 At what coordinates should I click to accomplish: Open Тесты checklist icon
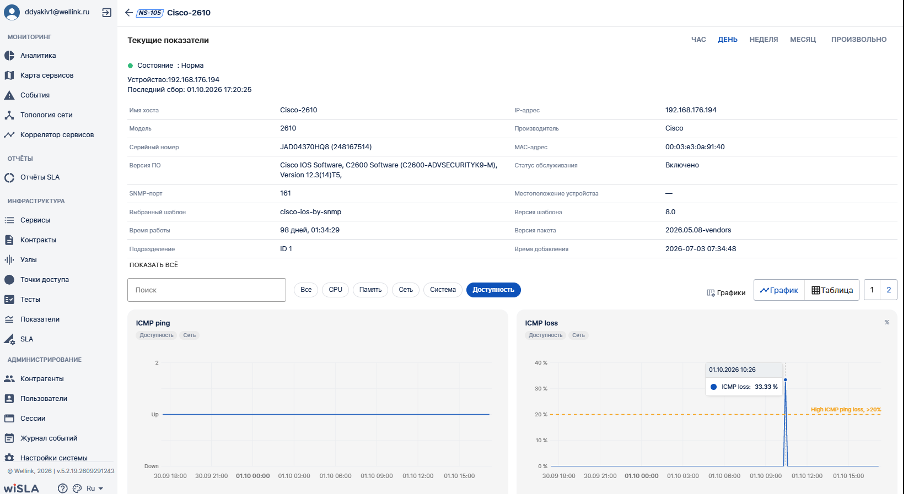pyautogui.click(x=9, y=299)
